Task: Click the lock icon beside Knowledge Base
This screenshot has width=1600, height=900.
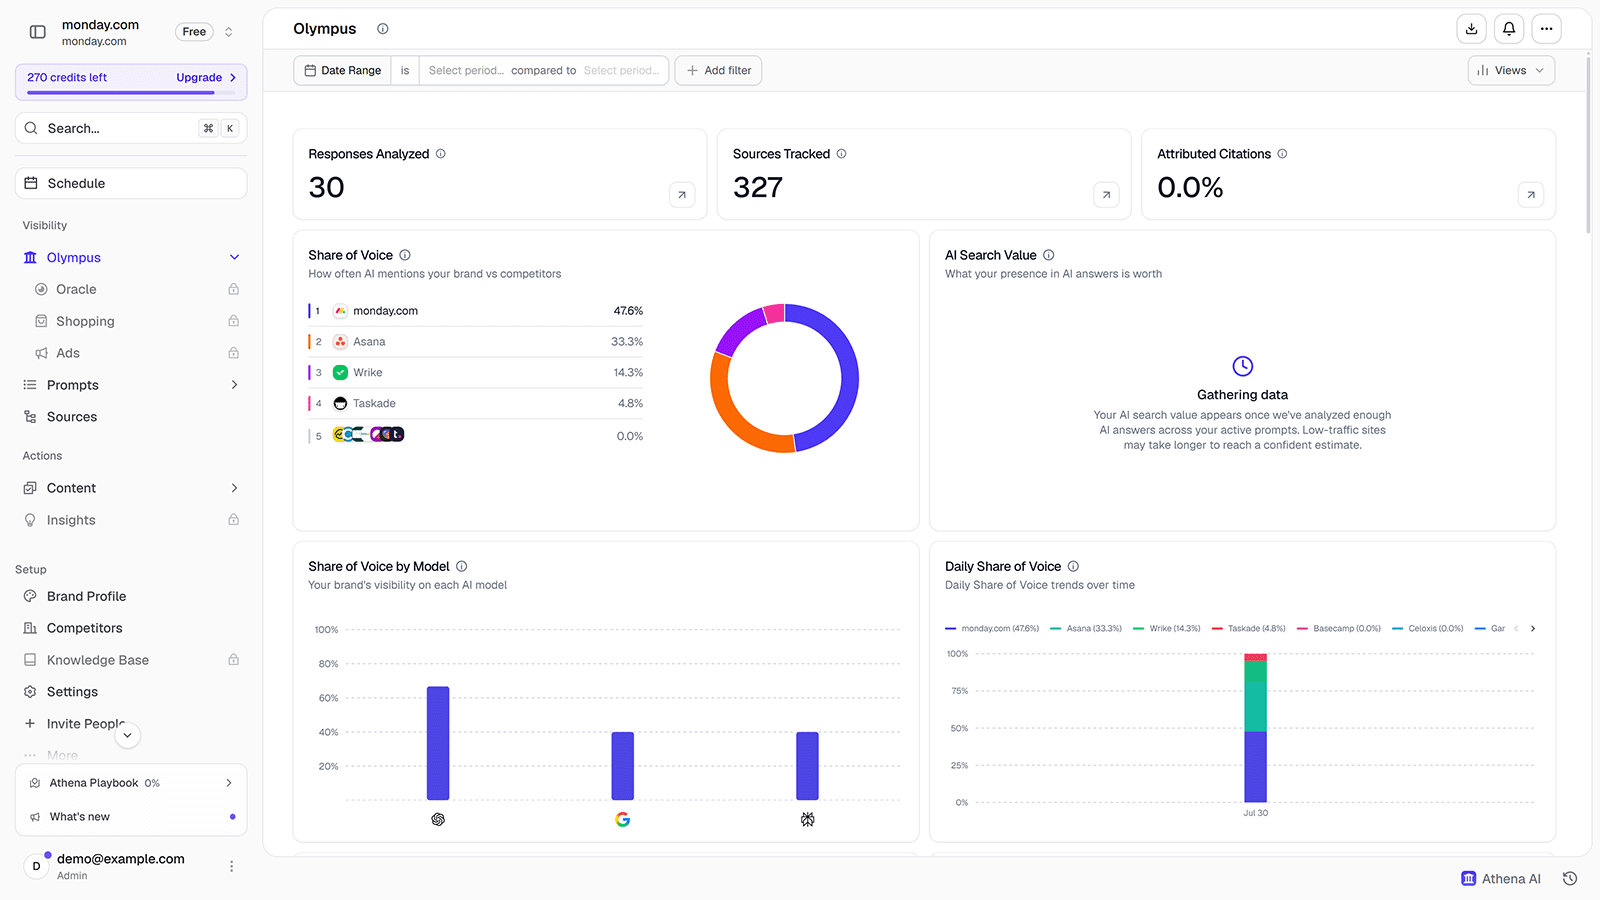Action: (x=233, y=660)
